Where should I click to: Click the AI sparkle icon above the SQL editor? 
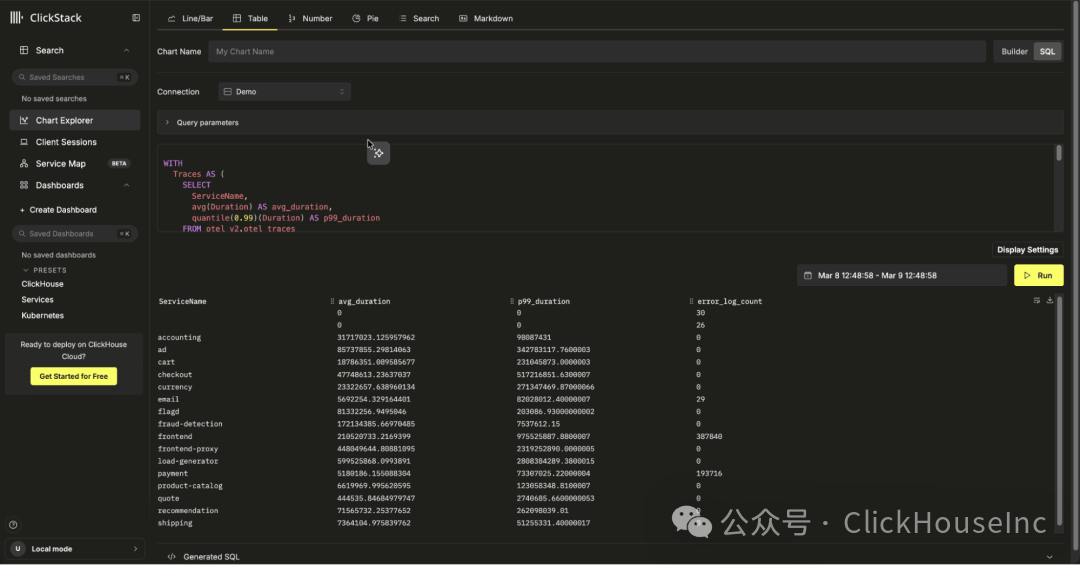pyautogui.click(x=378, y=153)
